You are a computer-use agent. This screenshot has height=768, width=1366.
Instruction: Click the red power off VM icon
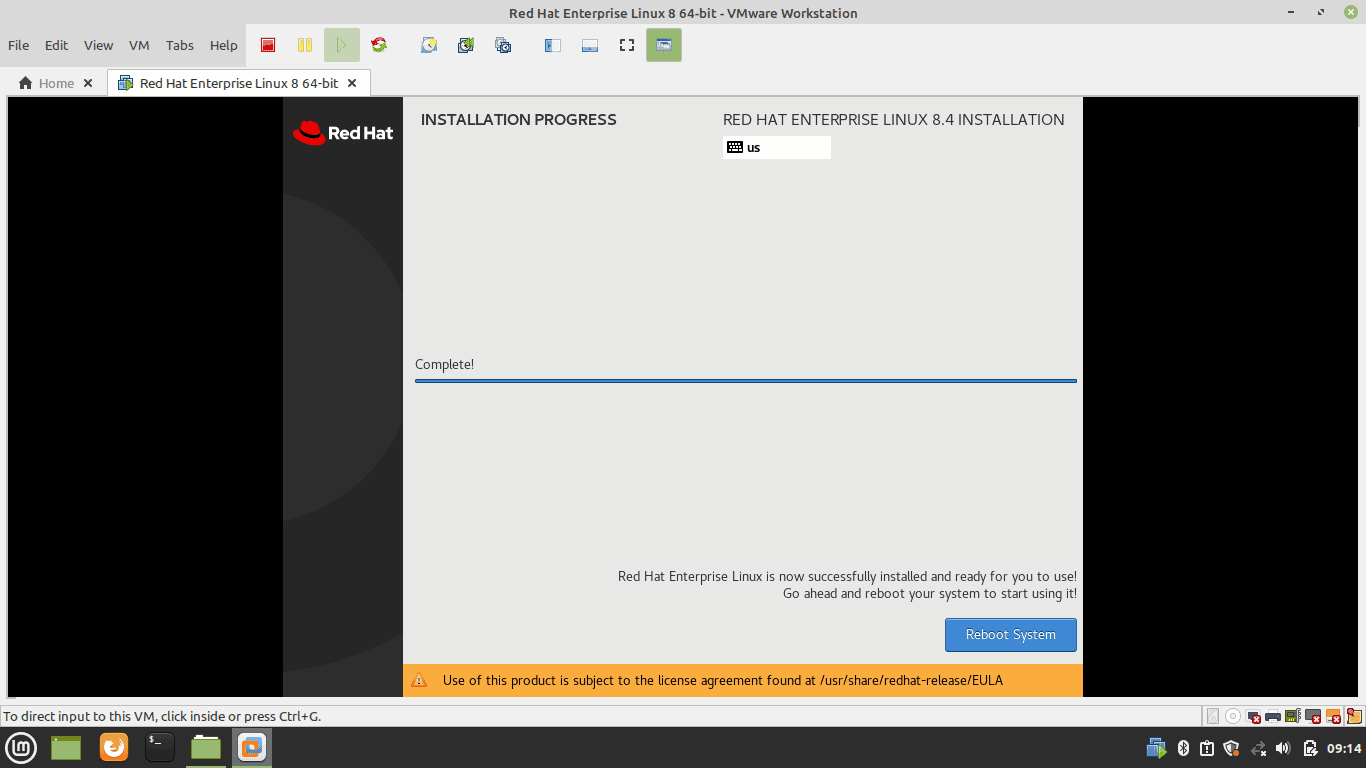(268, 45)
